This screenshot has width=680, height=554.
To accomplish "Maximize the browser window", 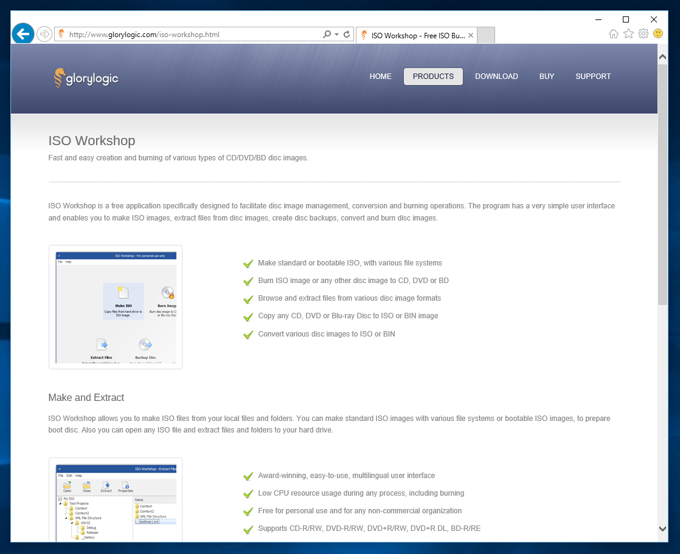I will (626, 20).
